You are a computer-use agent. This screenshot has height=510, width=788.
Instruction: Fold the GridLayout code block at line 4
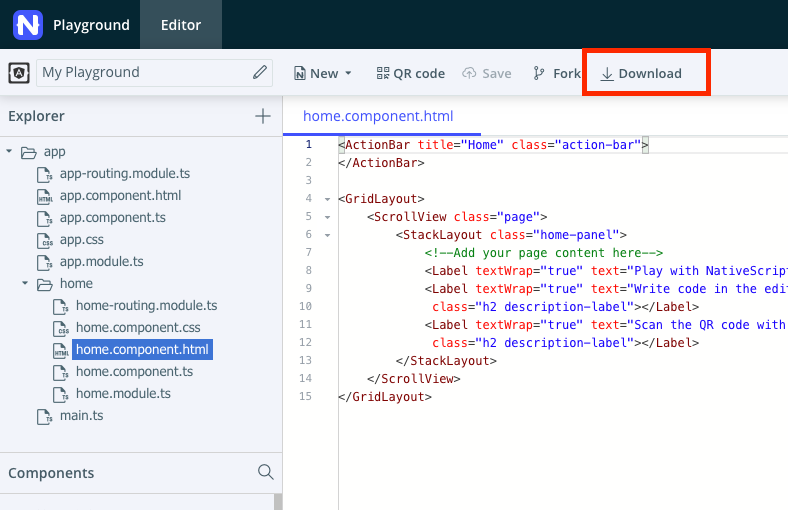point(327,199)
